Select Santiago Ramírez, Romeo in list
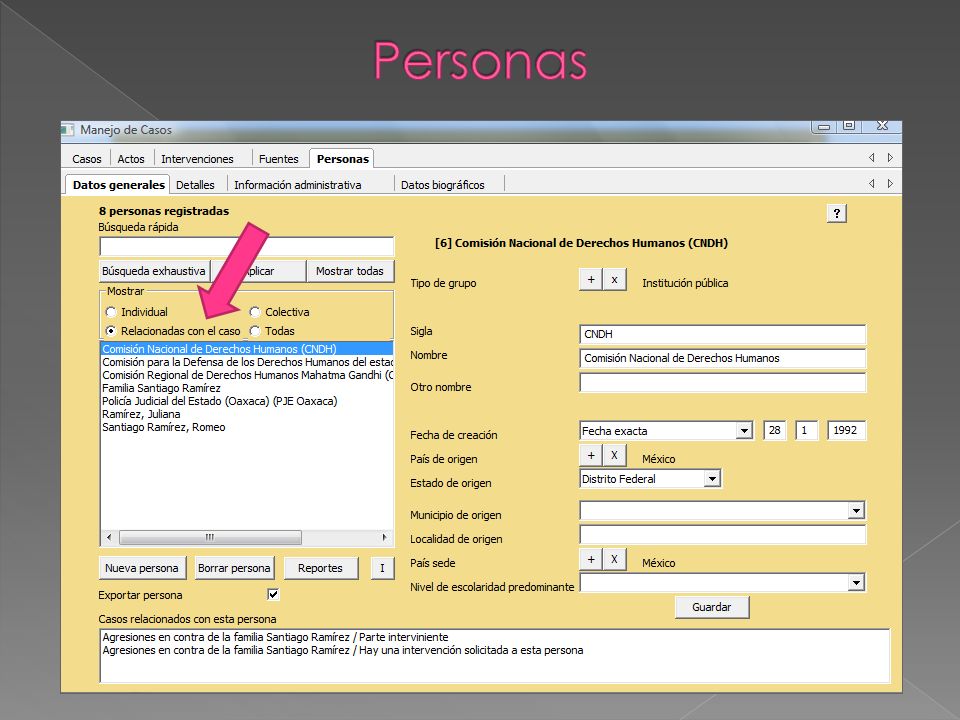This screenshot has height=720, width=960. (246, 427)
